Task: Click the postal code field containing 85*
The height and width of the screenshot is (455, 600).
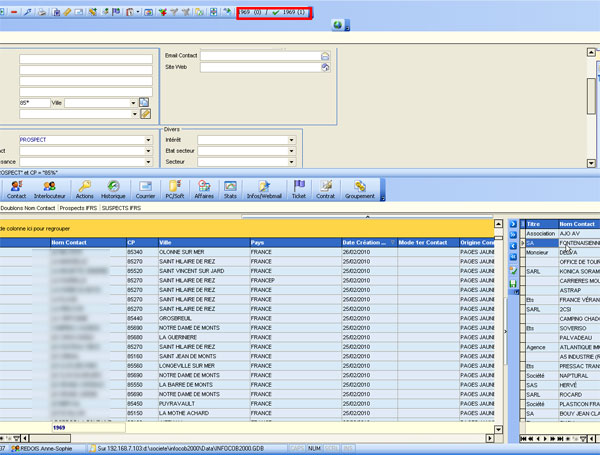Action: pyautogui.click(x=34, y=103)
